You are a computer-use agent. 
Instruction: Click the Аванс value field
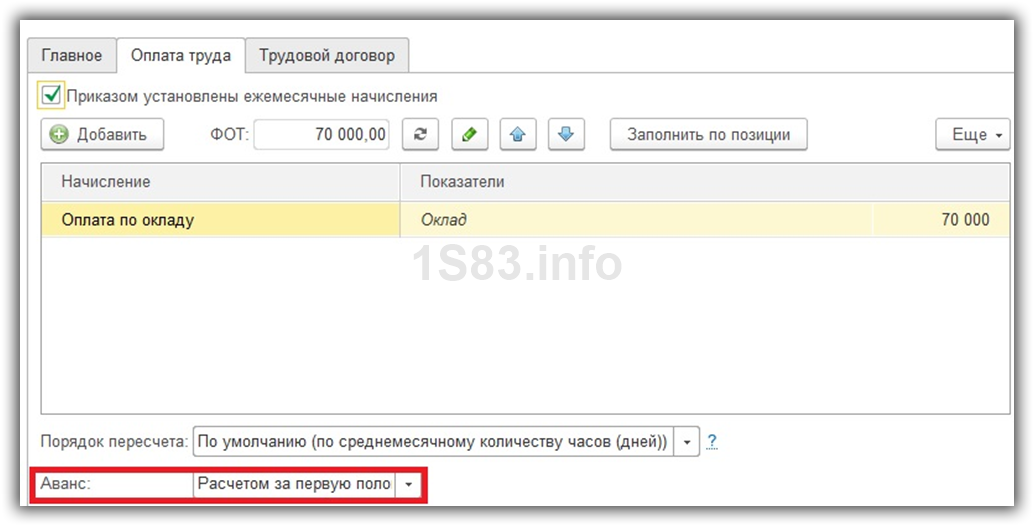click(x=294, y=484)
